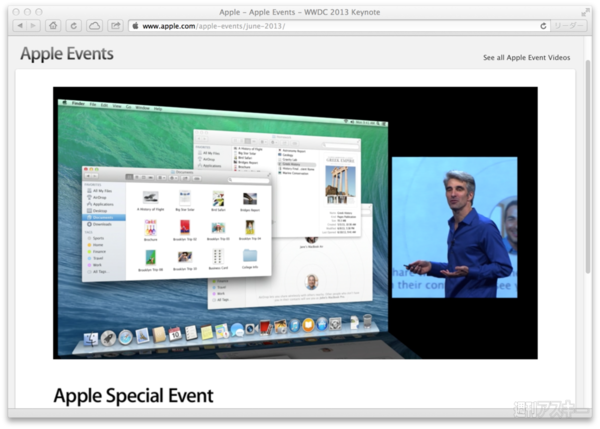This screenshot has height=429, width=600.
Task: Click the vertical scrollbar on the right
Action: (x=588, y=166)
